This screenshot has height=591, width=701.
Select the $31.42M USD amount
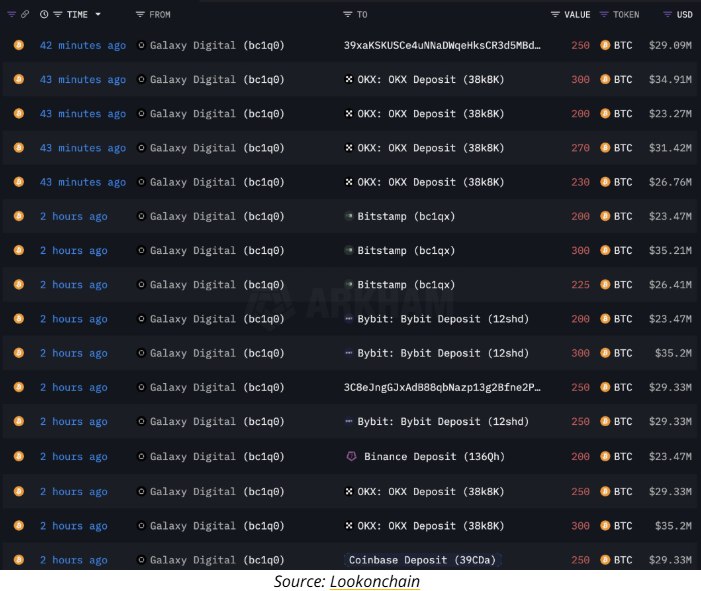(x=670, y=148)
